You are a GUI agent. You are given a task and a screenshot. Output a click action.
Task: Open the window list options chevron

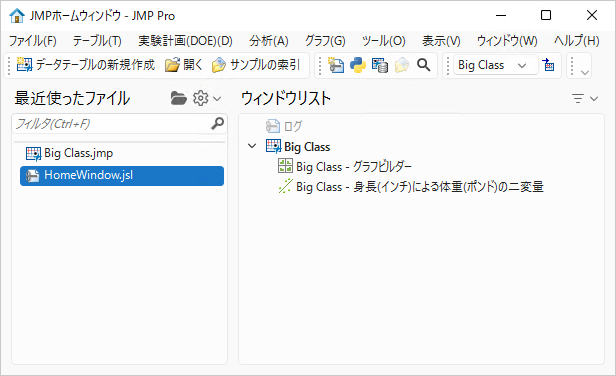(x=594, y=99)
